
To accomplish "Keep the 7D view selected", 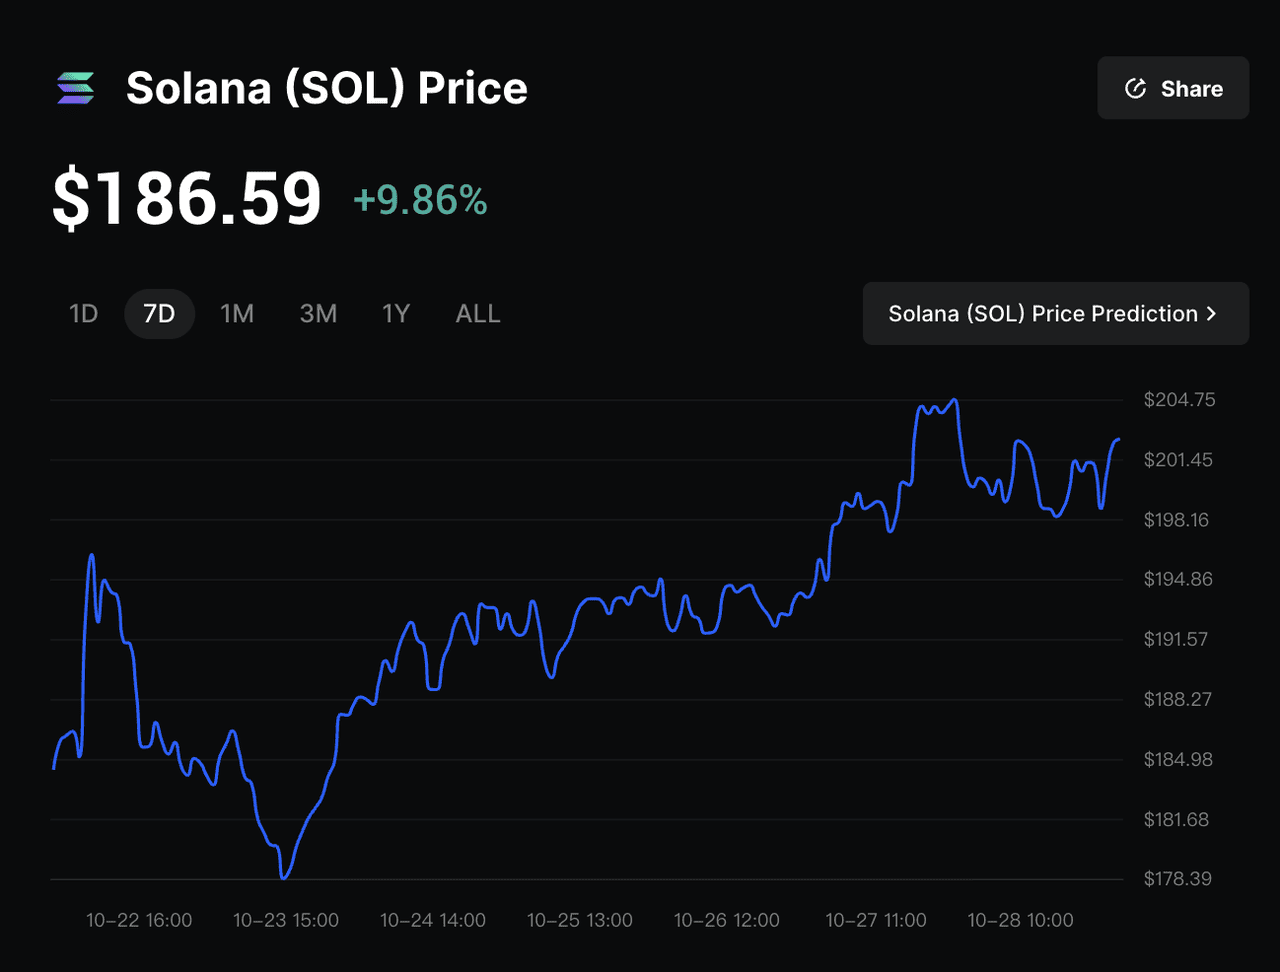I will click(x=159, y=313).
